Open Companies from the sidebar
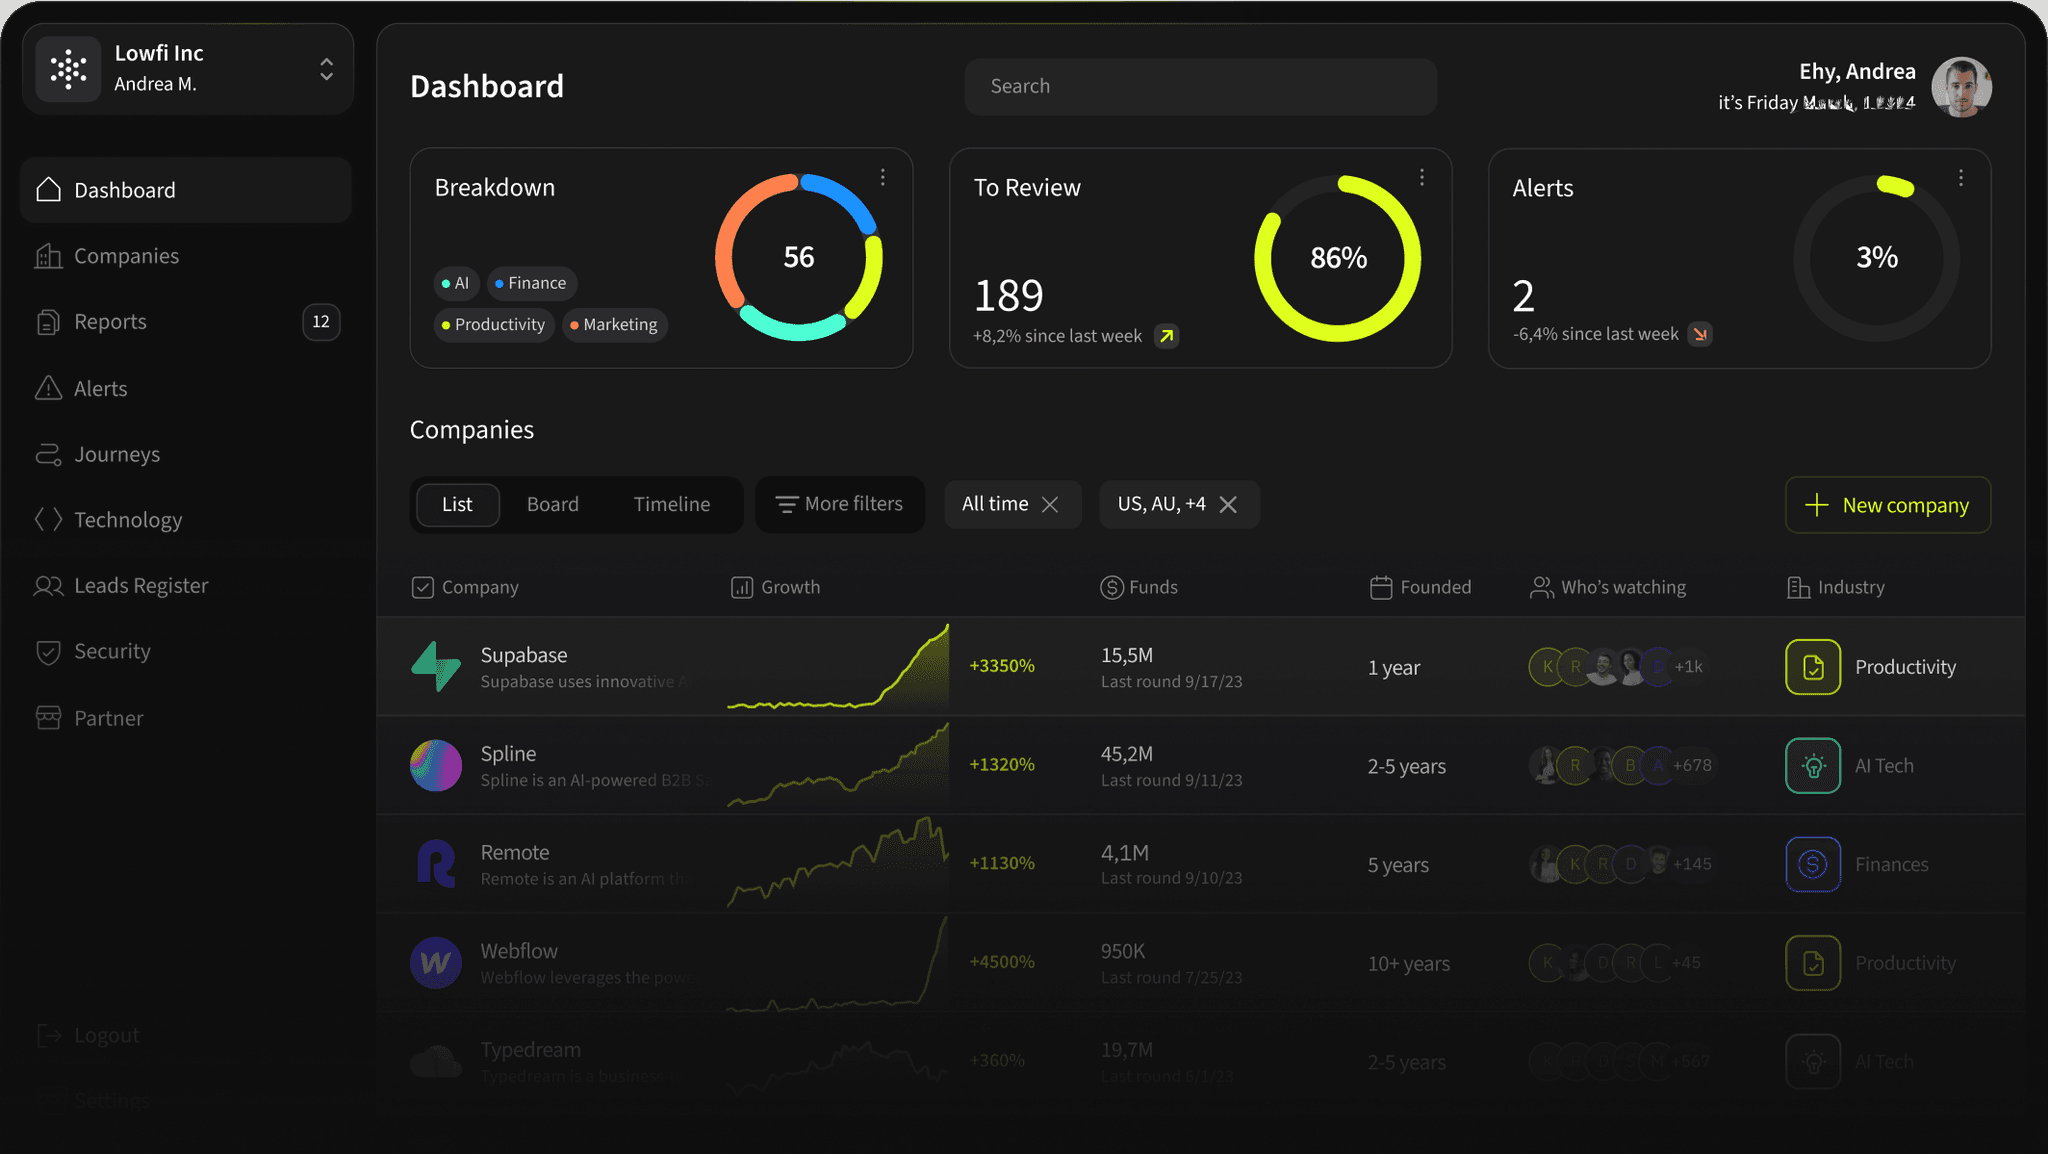The height and width of the screenshot is (1154, 2048). [x=125, y=256]
